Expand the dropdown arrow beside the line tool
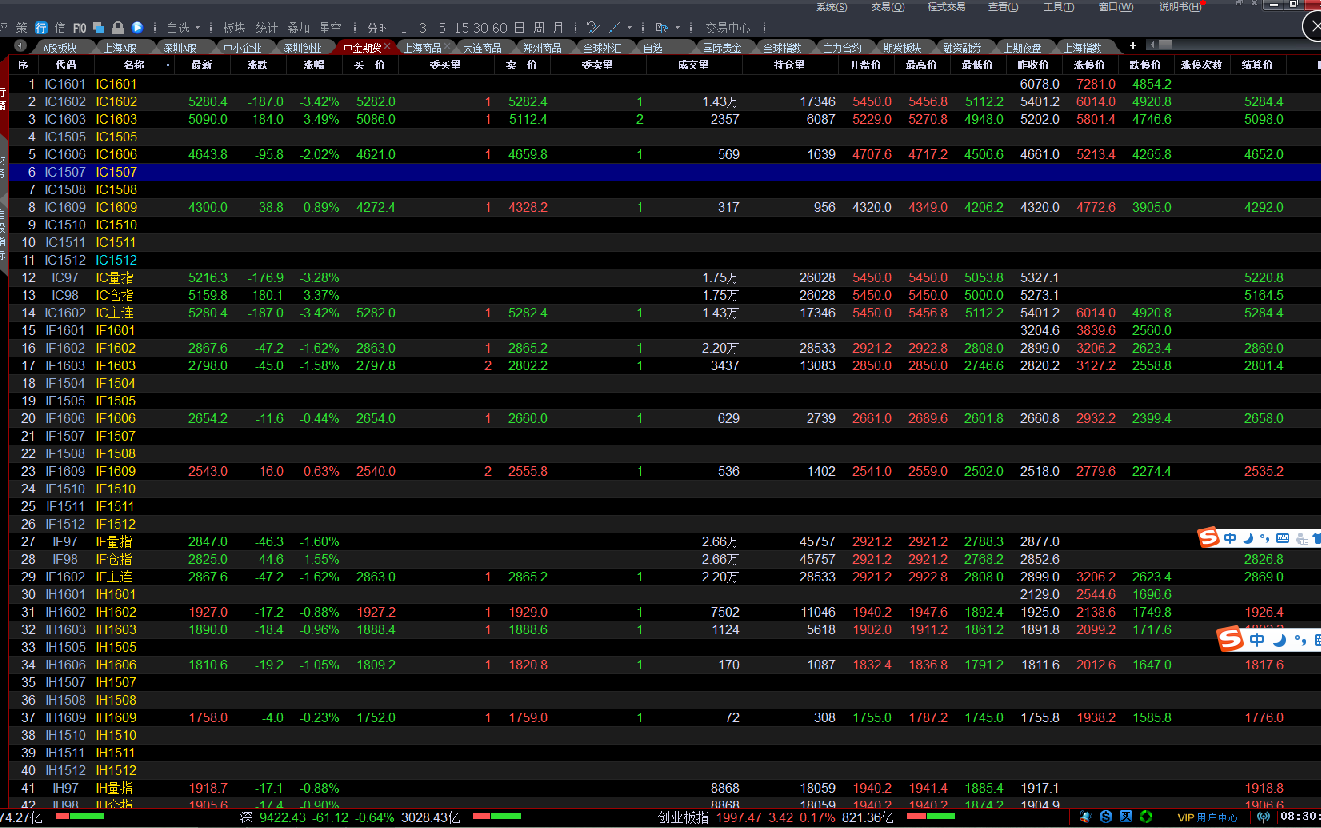 point(630,27)
